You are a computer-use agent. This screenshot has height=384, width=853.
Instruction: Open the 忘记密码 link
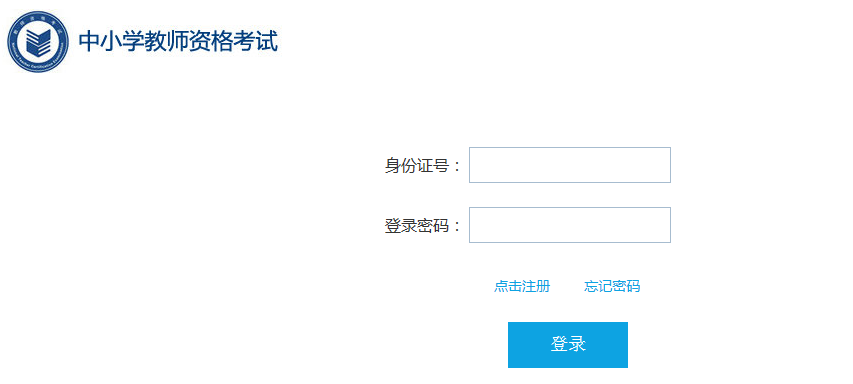click(612, 286)
